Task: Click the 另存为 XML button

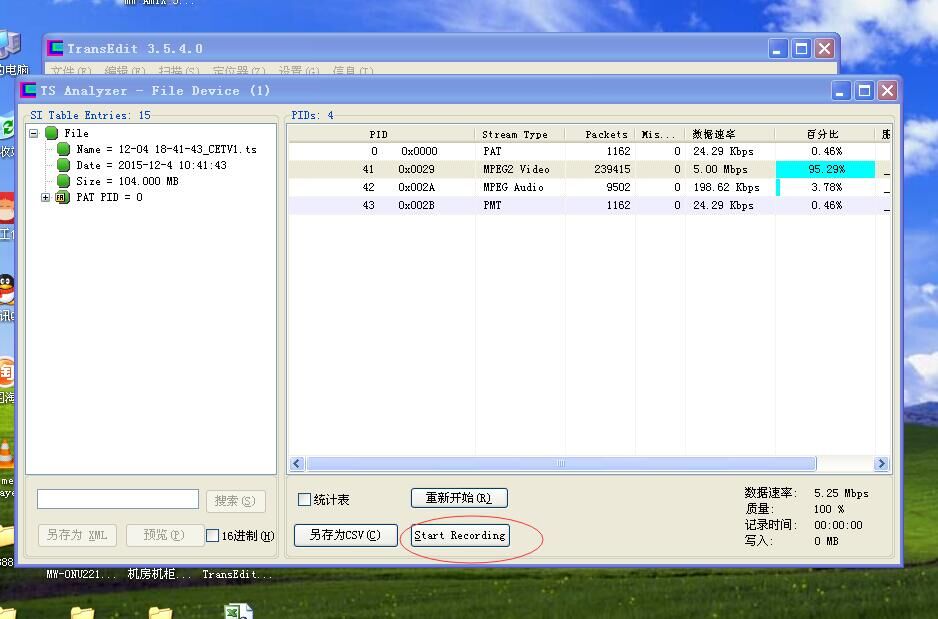Action: 77,535
